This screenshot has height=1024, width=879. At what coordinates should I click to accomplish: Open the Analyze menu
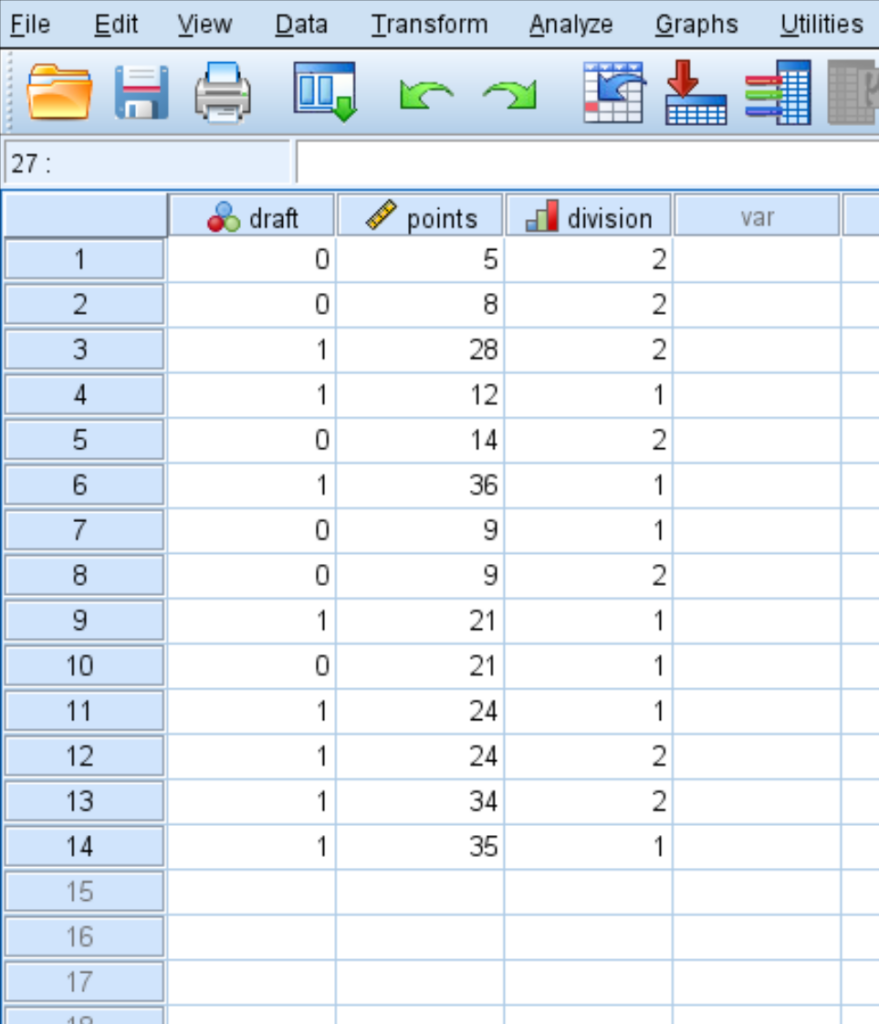(x=571, y=24)
